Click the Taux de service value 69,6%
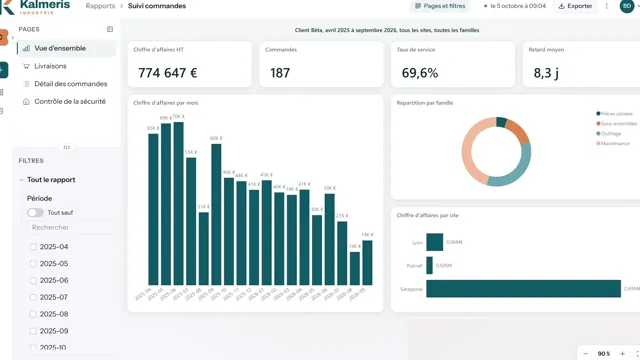 pos(420,73)
